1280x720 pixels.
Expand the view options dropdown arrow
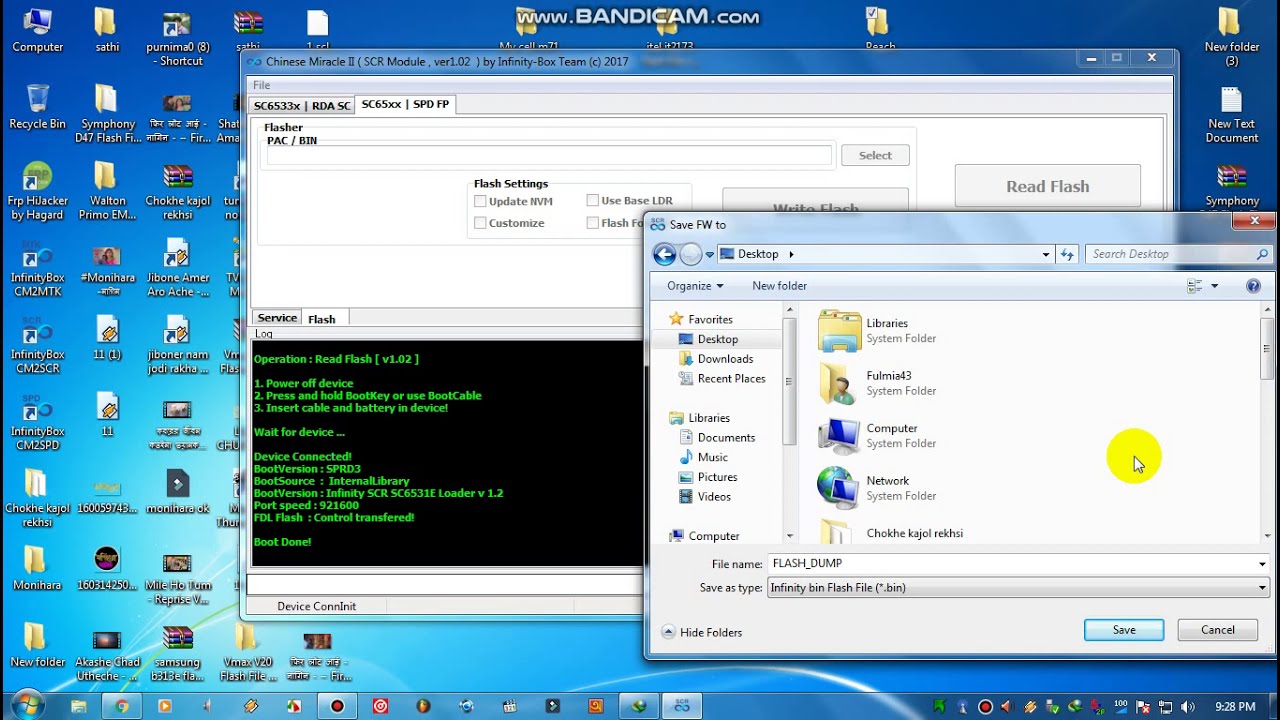1214,286
